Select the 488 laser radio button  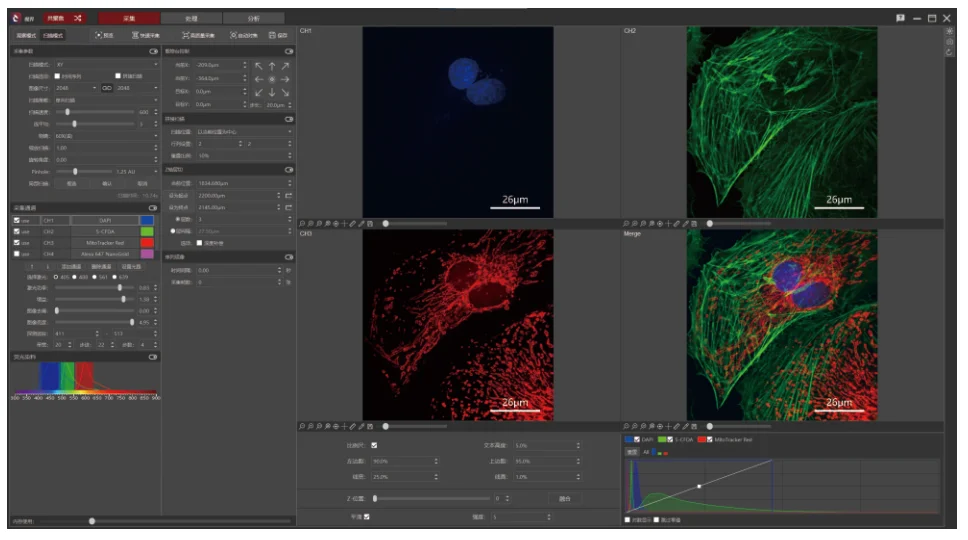(75, 277)
